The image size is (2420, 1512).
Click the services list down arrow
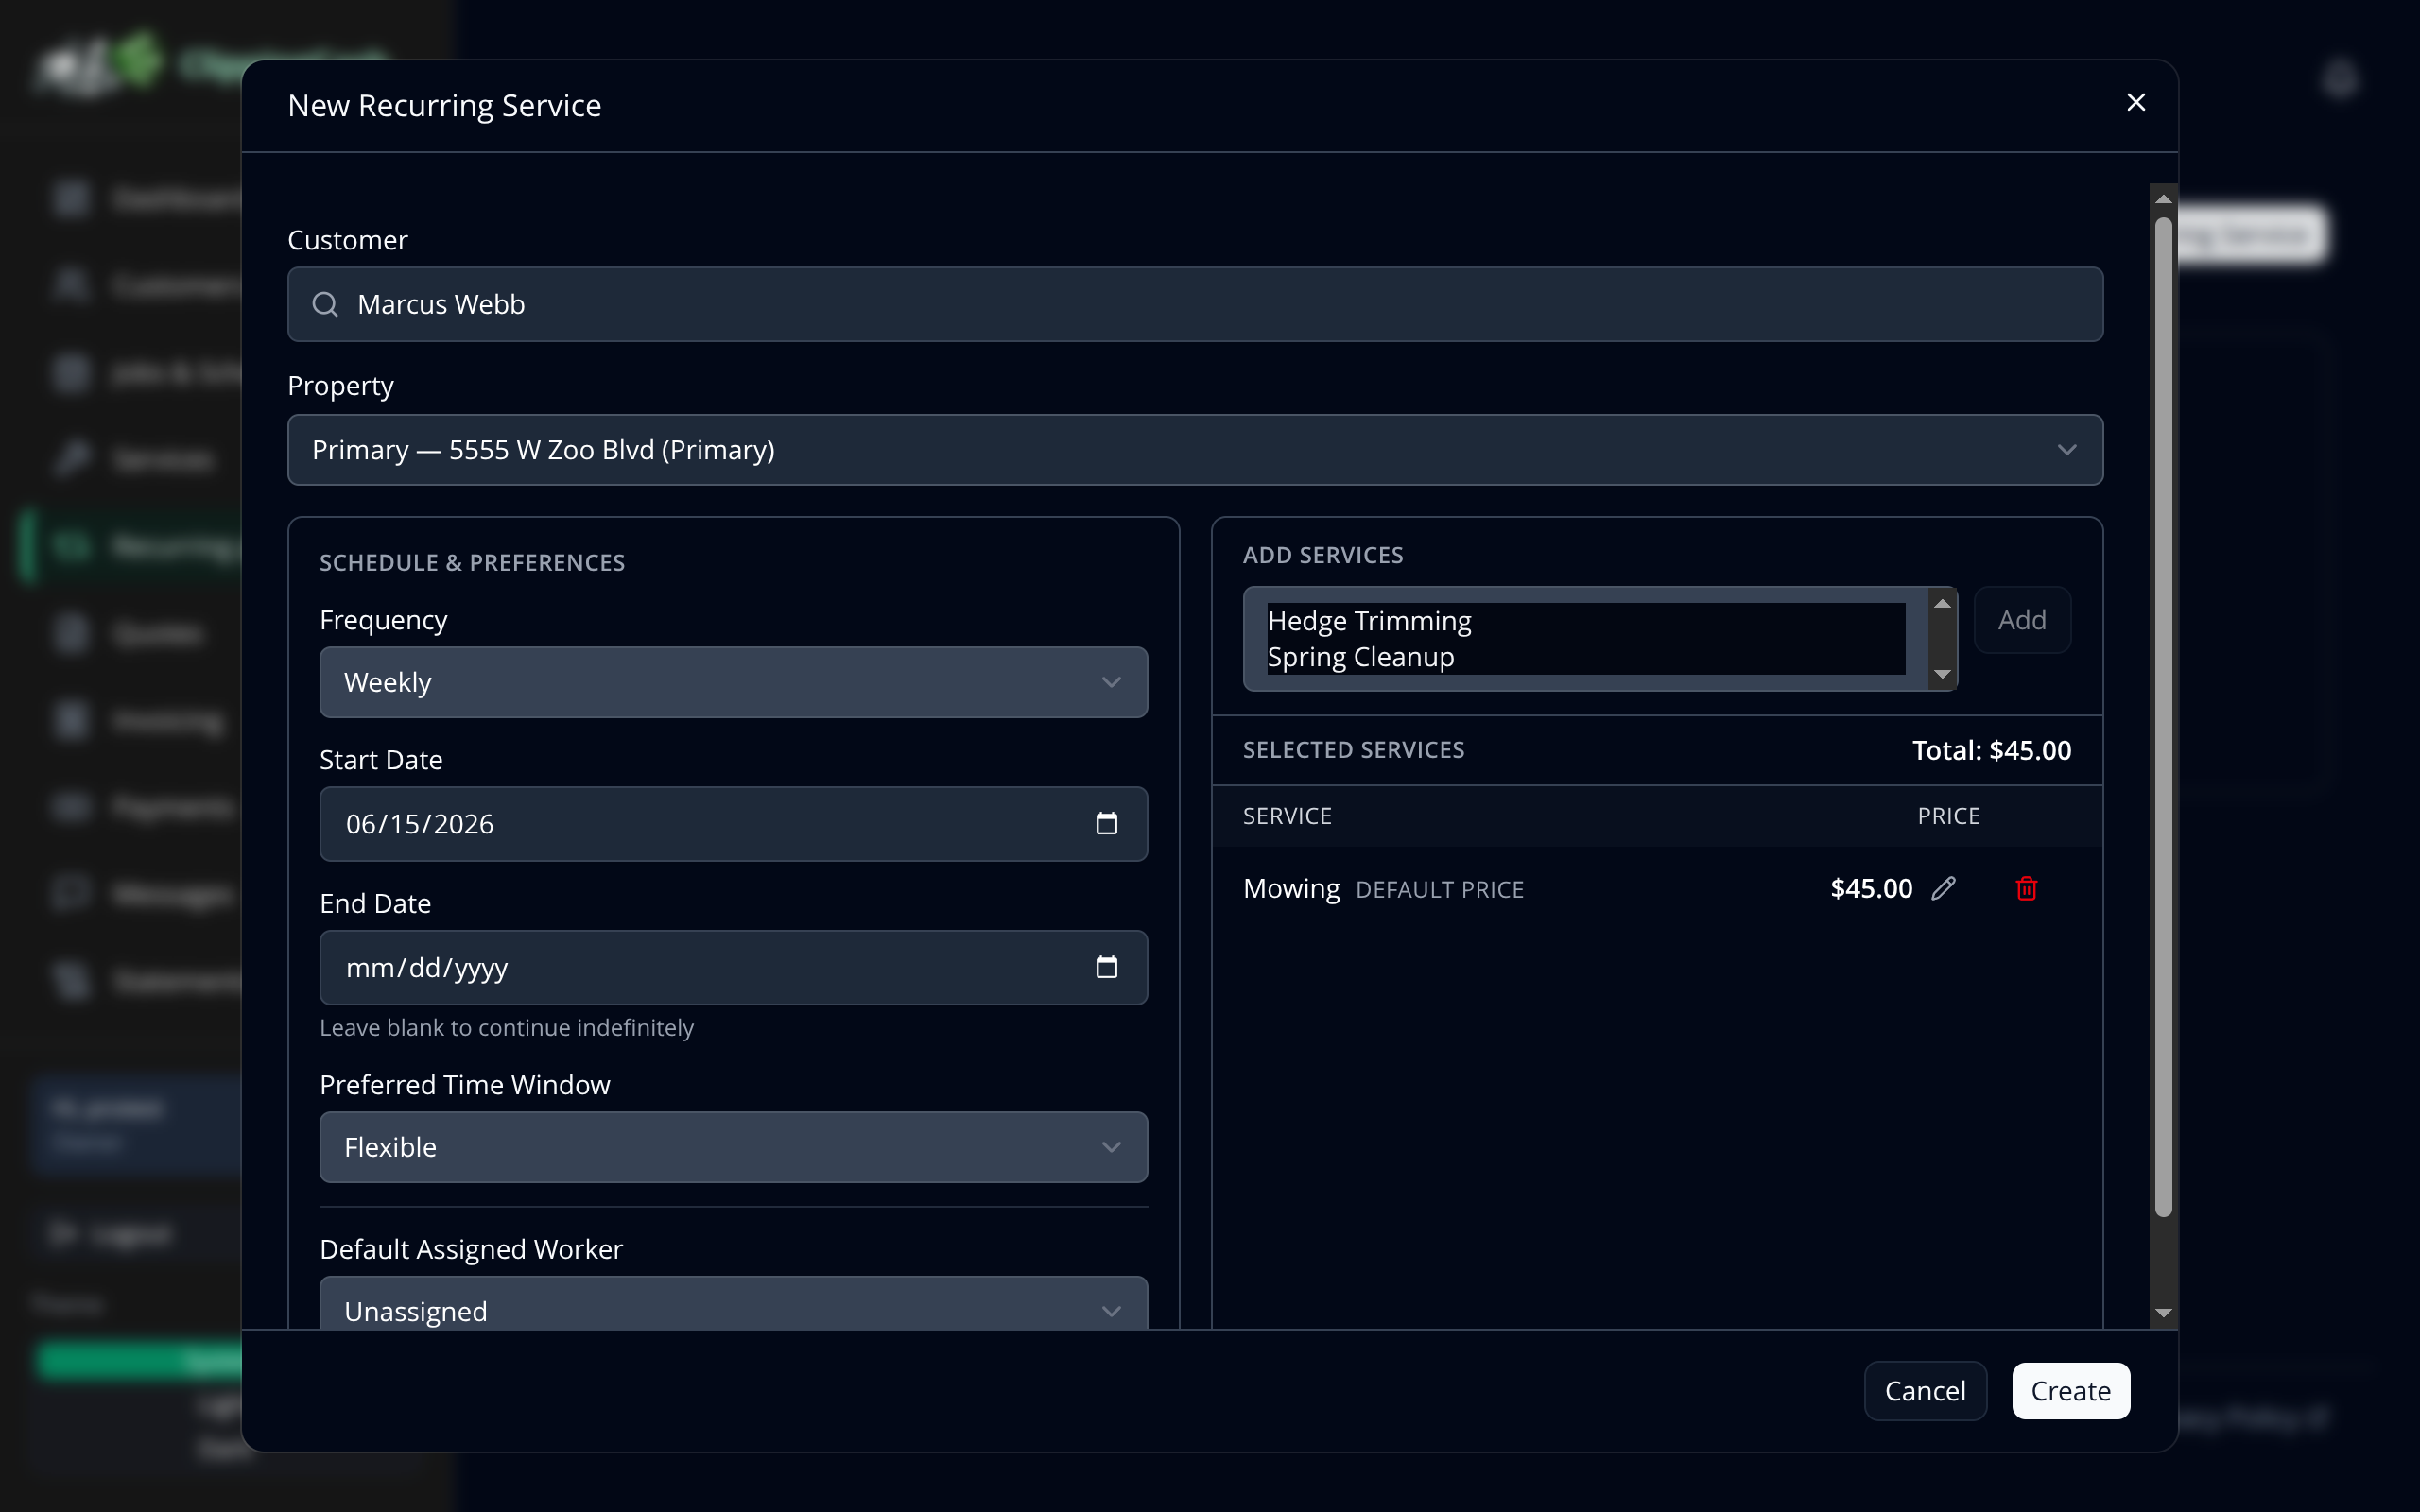(x=1942, y=674)
